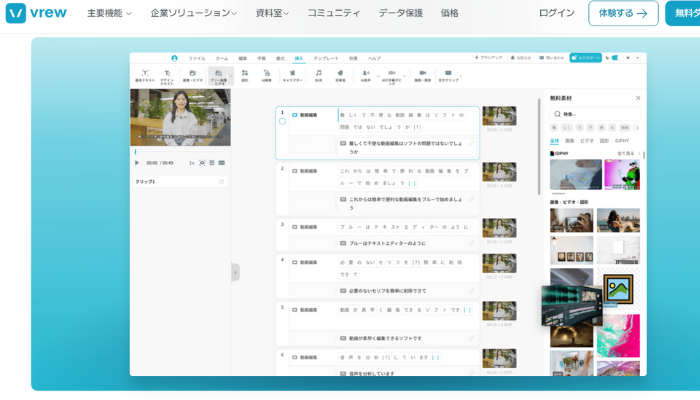Click the clip list vertical scrollbar
This screenshot has width=700, height=400.
tap(539, 146)
